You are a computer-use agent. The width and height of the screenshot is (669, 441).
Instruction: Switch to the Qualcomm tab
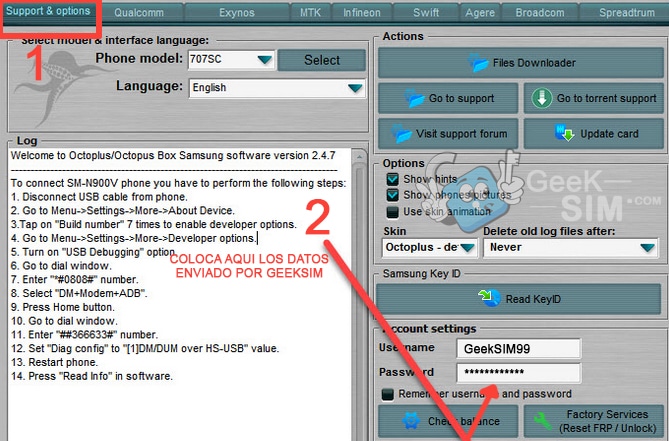(x=139, y=13)
